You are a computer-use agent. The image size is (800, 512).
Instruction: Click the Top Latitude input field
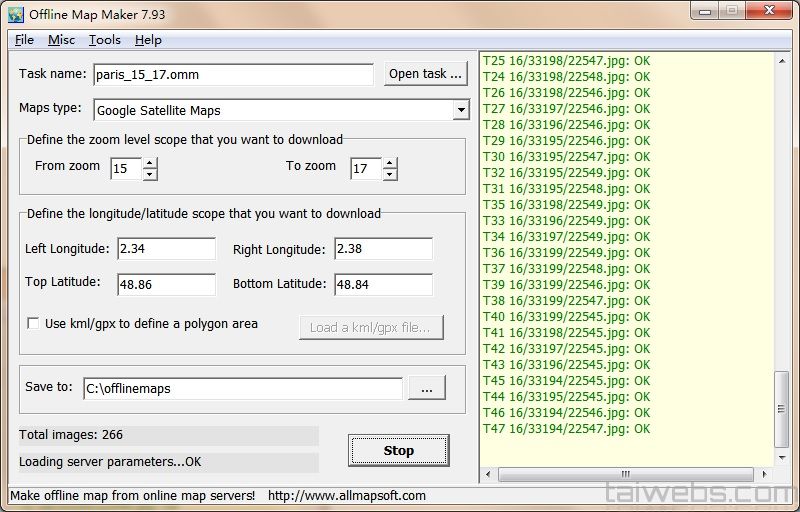pos(166,285)
